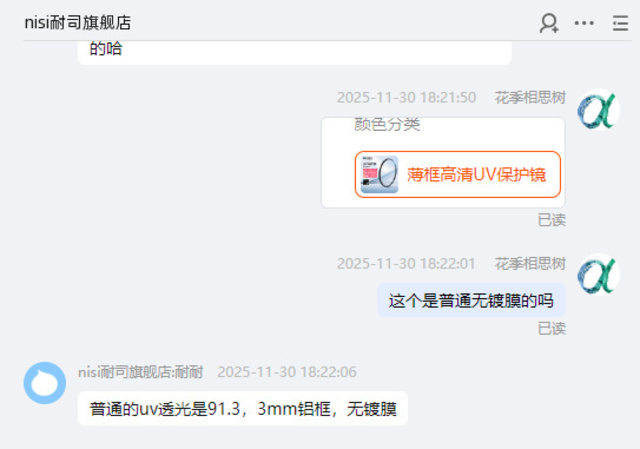Click the 2025-11-30 18:21:50 timestamp
Image resolution: width=640 pixels, height=449 pixels.
(x=407, y=98)
